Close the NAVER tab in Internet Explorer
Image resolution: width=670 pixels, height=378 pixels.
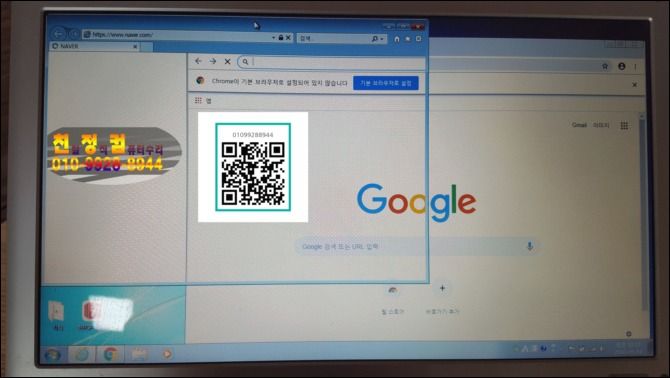[135, 46]
